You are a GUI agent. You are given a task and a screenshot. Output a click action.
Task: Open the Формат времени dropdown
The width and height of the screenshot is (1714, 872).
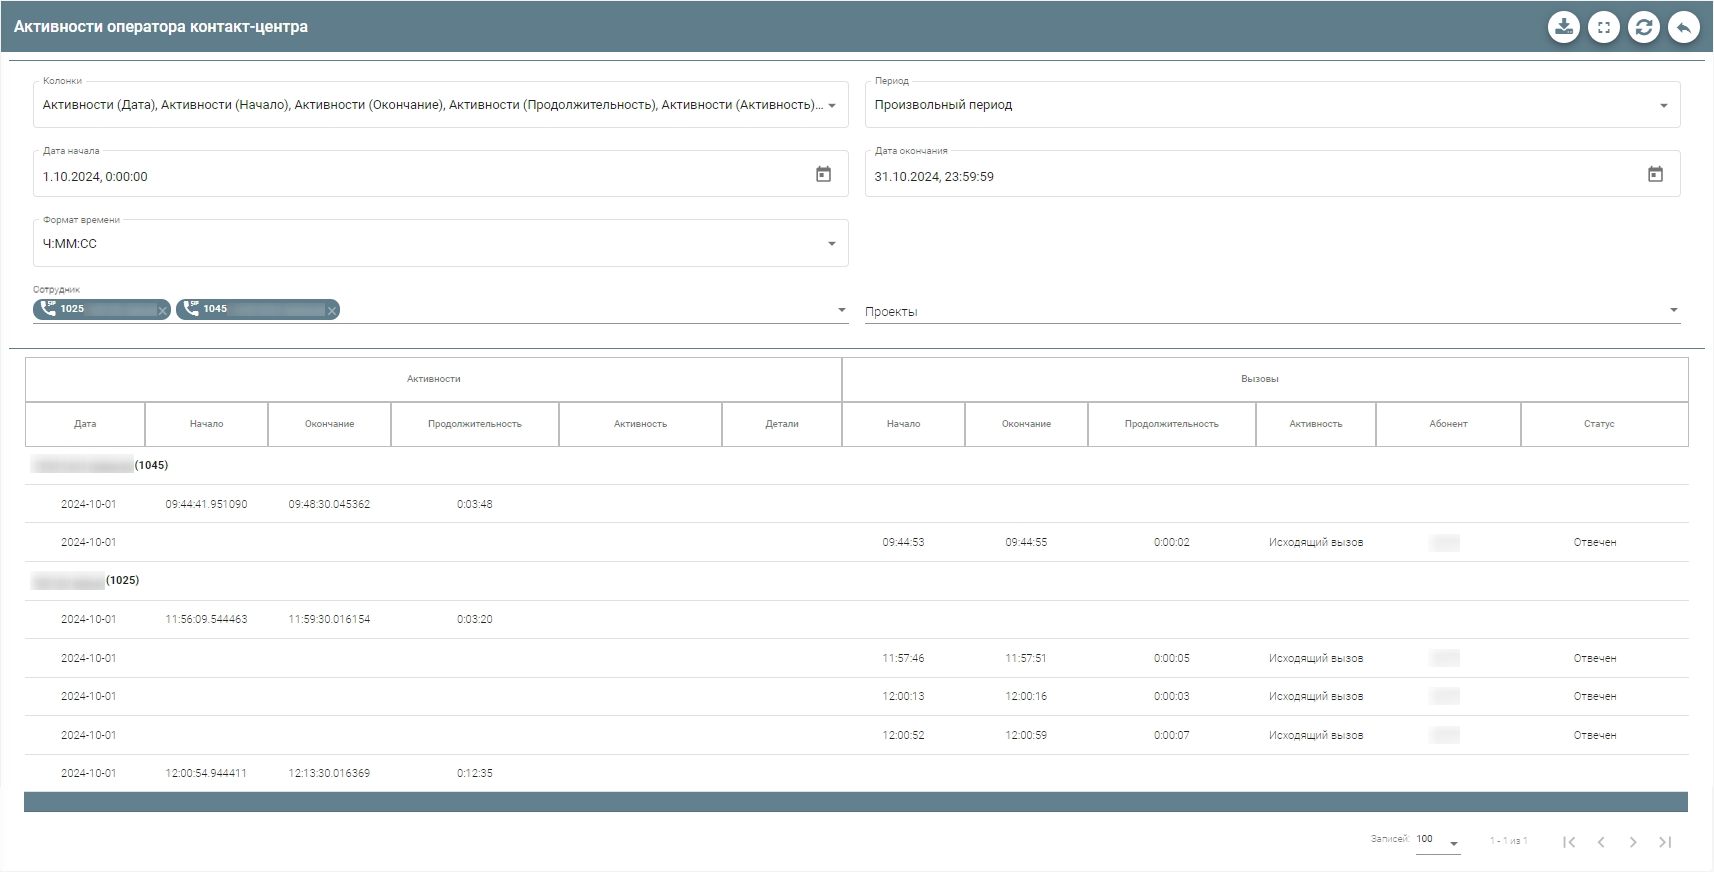point(831,244)
